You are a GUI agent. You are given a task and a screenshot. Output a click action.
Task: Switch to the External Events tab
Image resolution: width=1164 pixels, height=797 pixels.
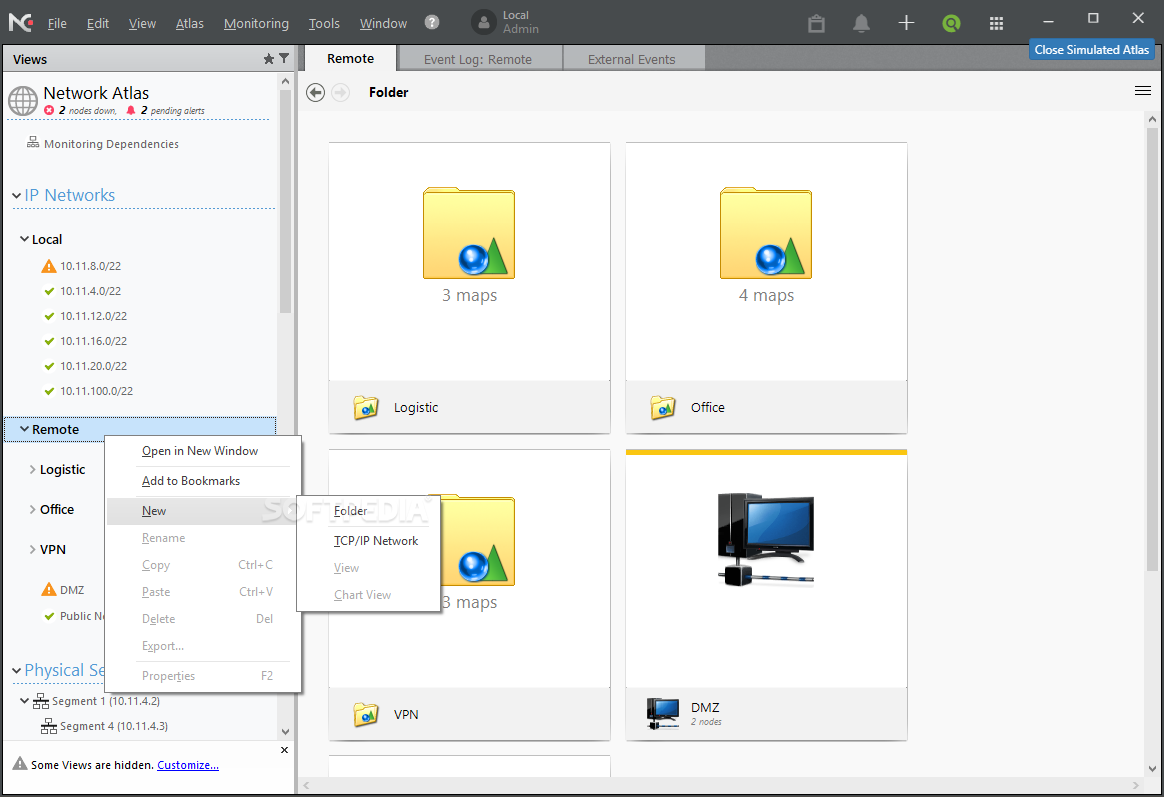click(632, 59)
